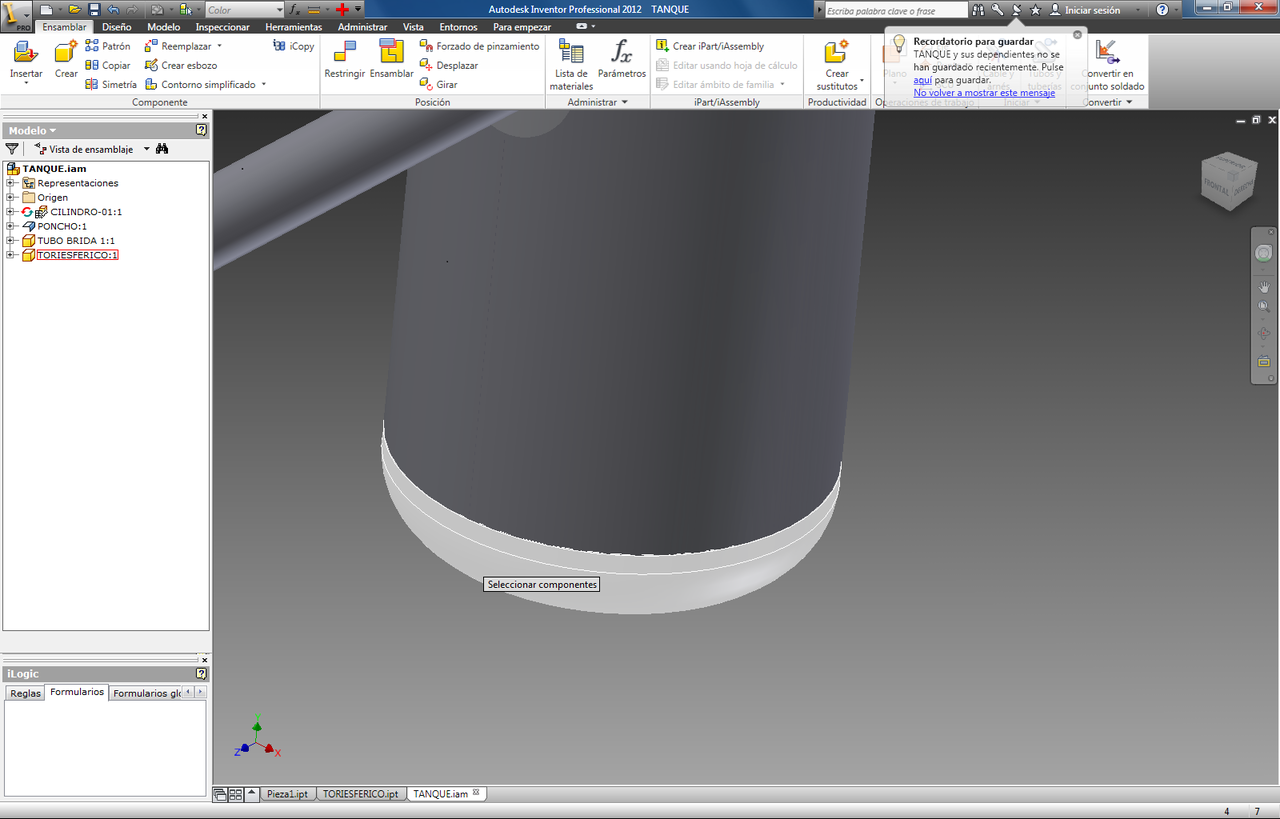The image size is (1280, 819).
Task: Open Contorno simplificado dropdown
Action: tap(264, 84)
